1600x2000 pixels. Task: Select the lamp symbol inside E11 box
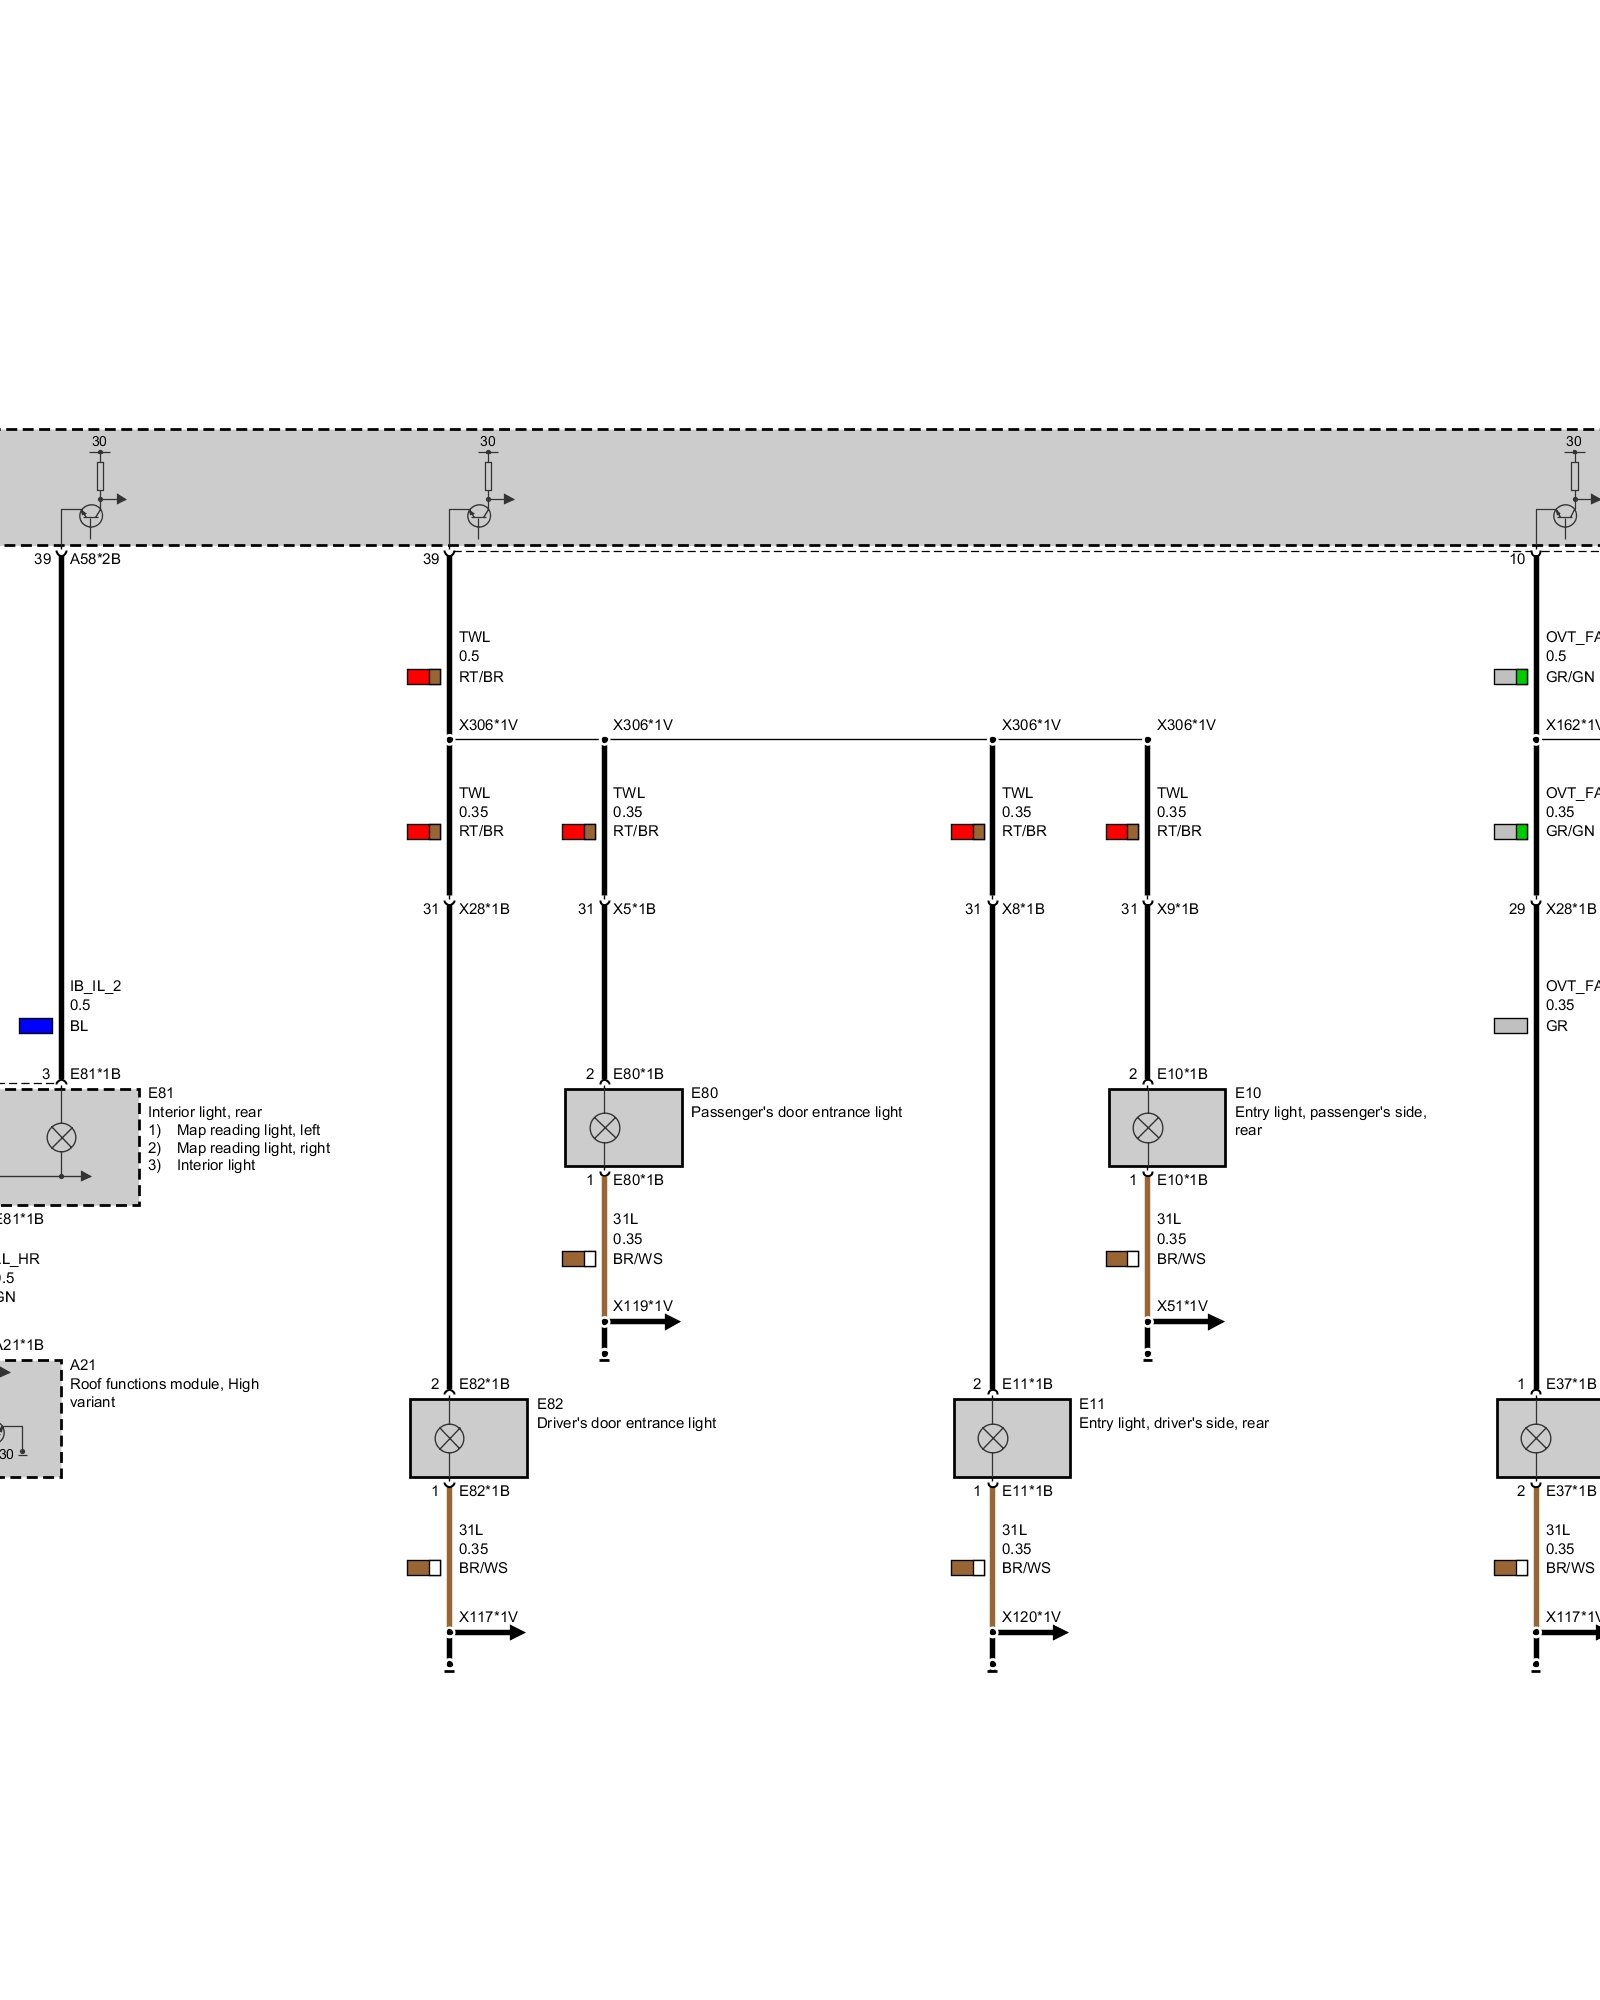coord(992,1438)
